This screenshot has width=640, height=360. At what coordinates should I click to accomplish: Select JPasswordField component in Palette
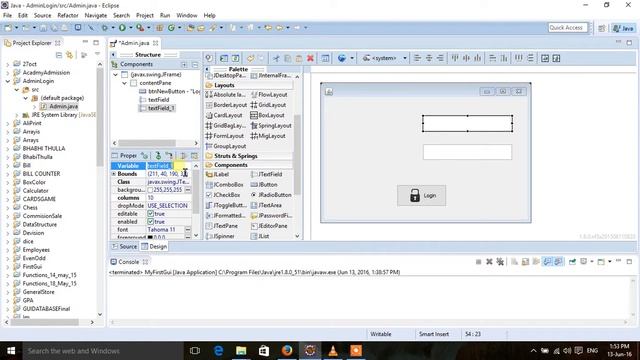271,216
